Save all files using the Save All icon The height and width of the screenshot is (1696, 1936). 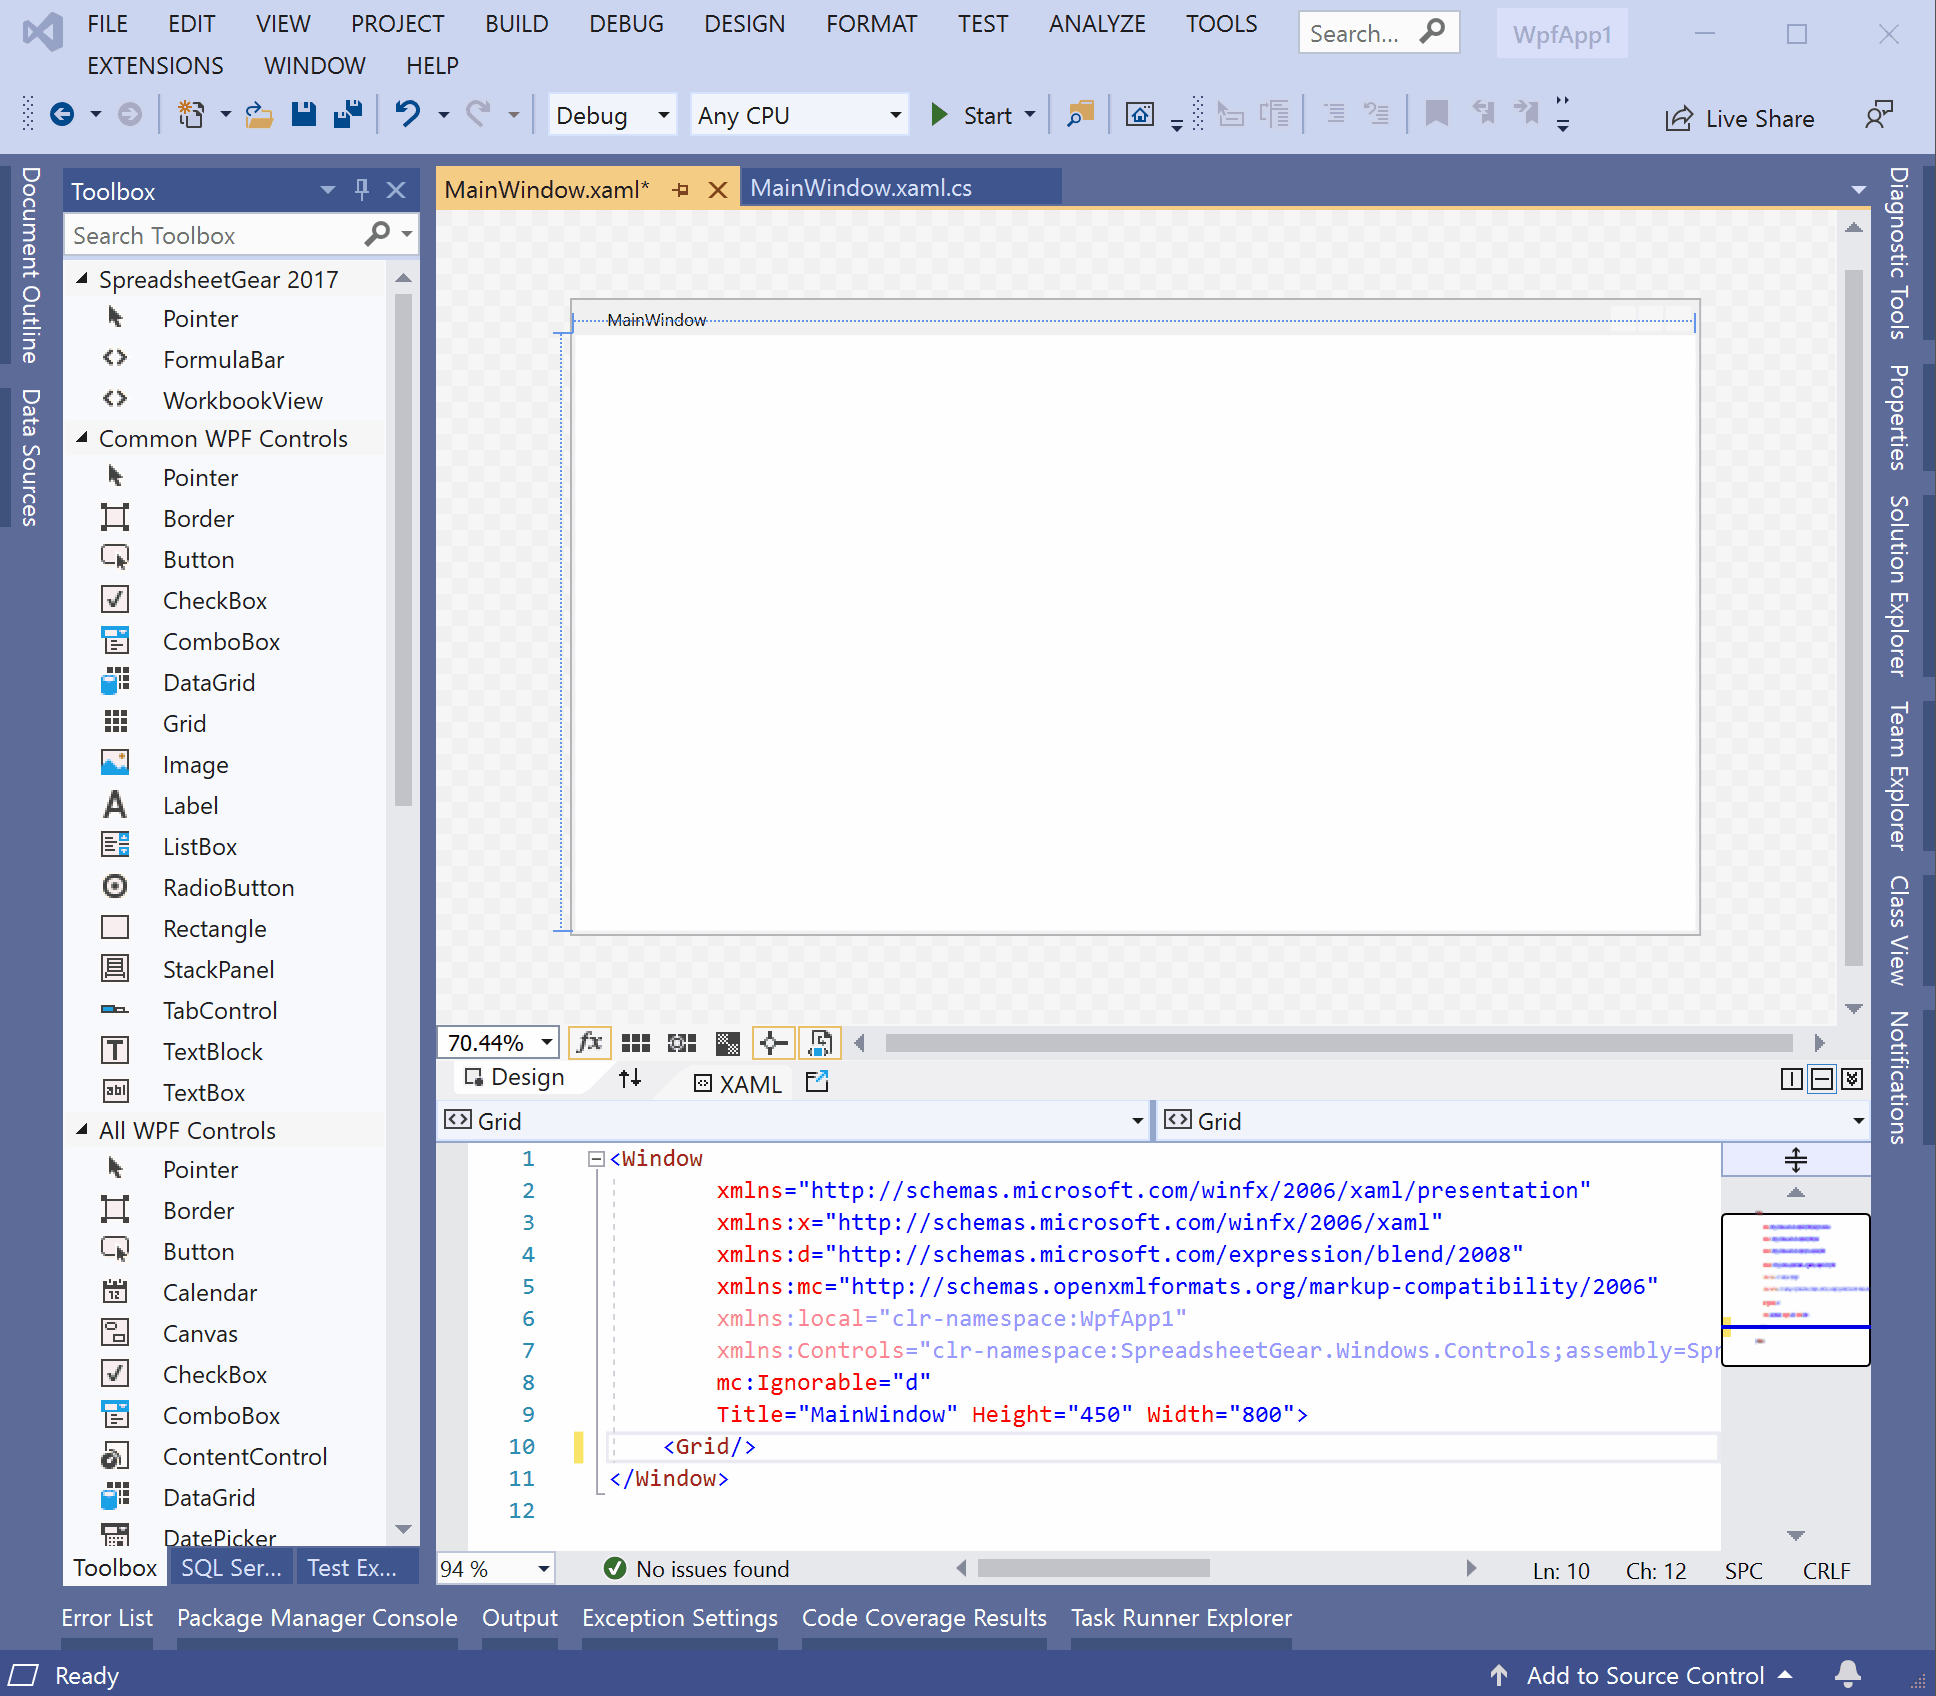347,114
